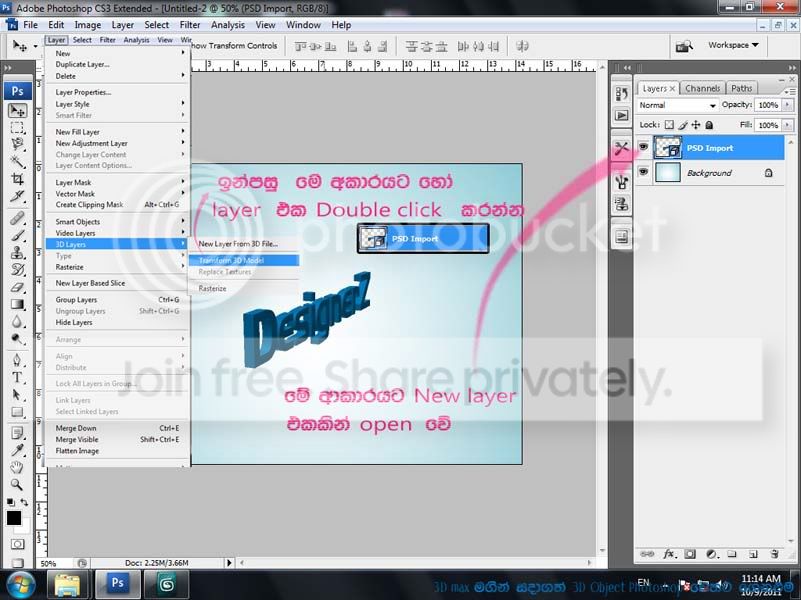This screenshot has width=801, height=600.
Task: Open the Brushes panel icon in dock
Action: click(622, 181)
